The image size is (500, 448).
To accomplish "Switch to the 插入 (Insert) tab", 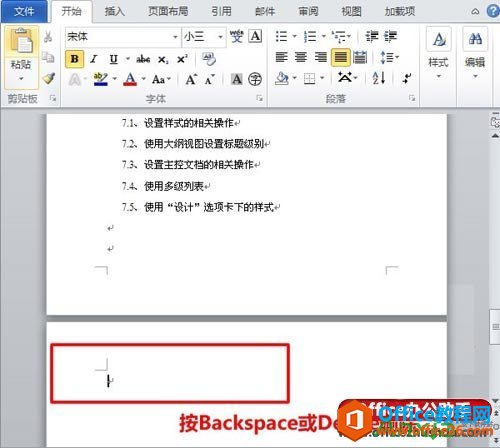I will 114,11.
